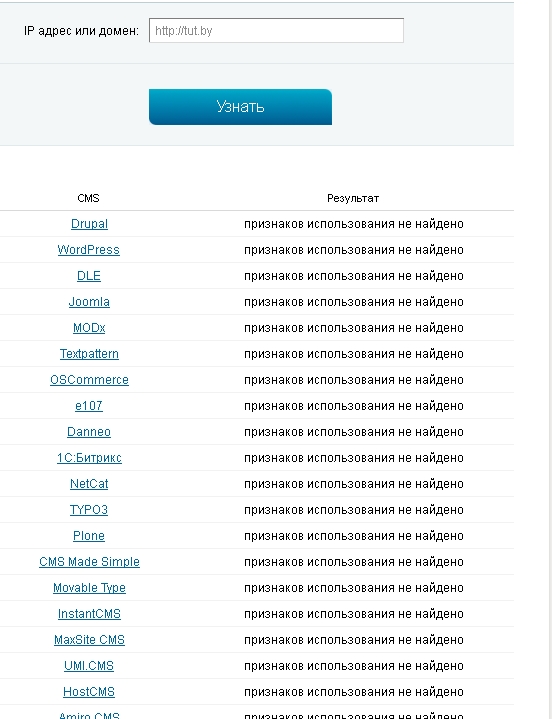Open the TYPO3 link
Screen dimensions: 552x719
pos(88,509)
